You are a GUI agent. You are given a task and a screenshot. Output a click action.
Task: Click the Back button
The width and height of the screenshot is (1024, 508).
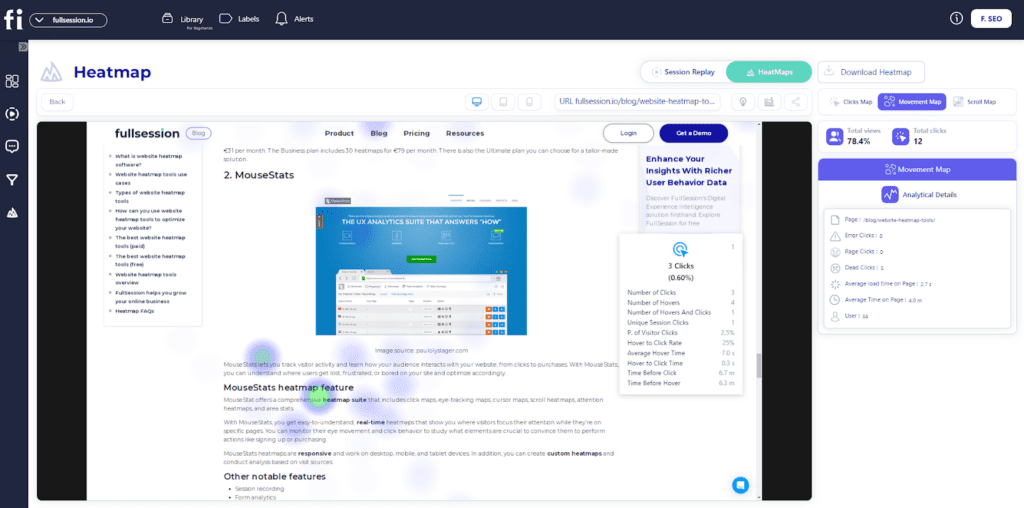pyautogui.click(x=57, y=102)
